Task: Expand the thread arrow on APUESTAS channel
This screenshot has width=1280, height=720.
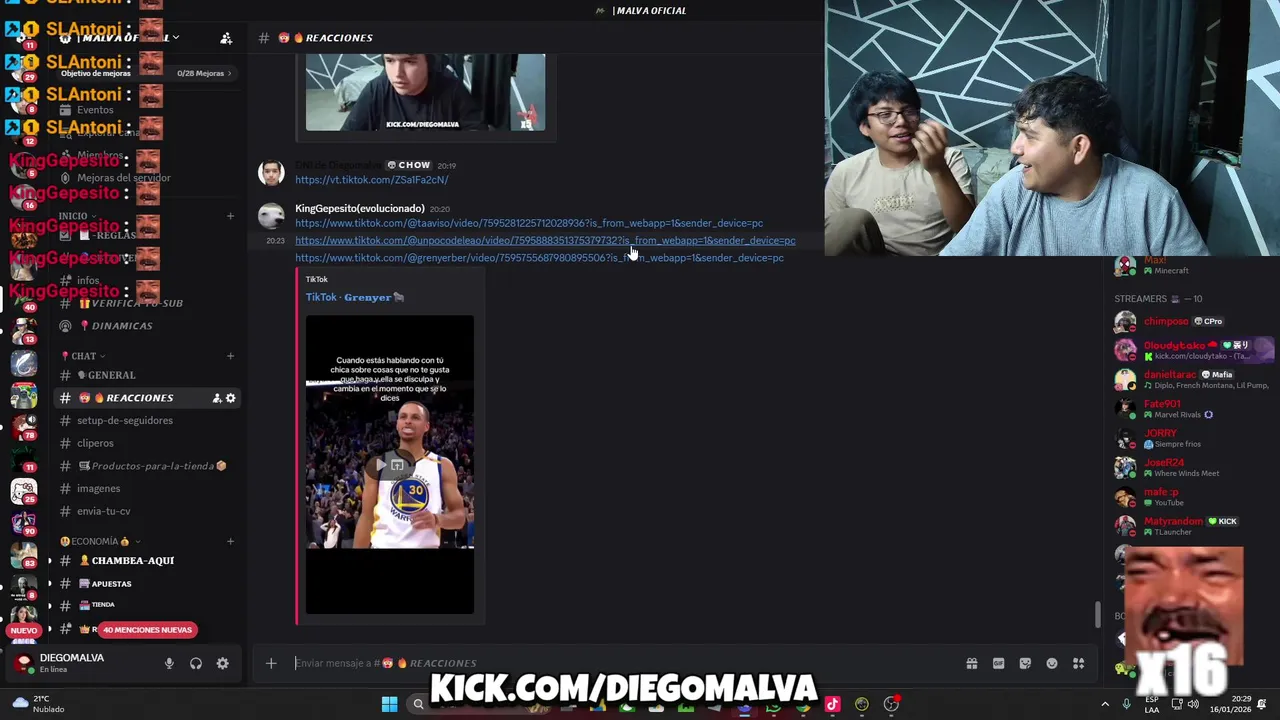Action: [x=49, y=583]
